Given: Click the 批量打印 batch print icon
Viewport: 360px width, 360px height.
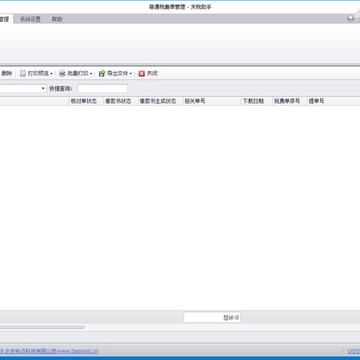Looking at the screenshot, I should (62, 73).
